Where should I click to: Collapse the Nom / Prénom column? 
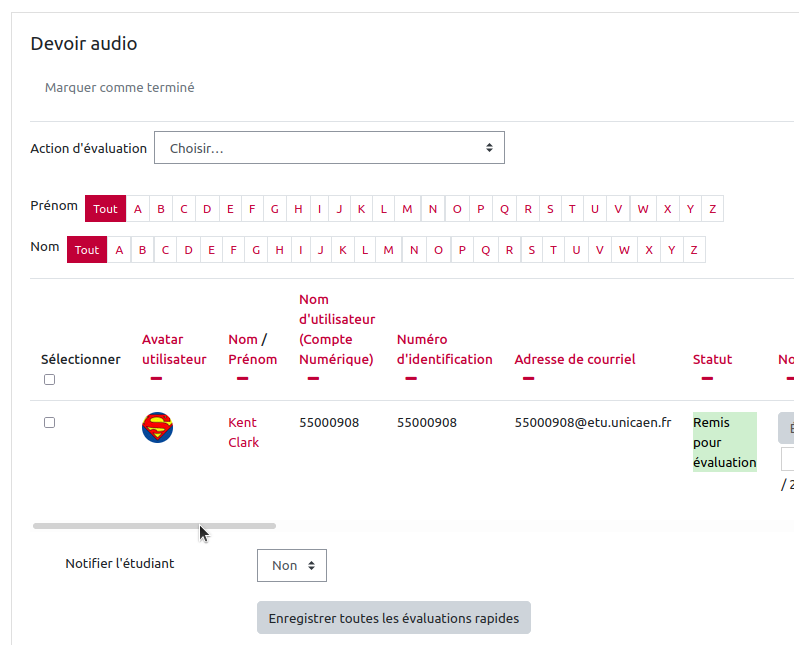pyautogui.click(x=242, y=379)
